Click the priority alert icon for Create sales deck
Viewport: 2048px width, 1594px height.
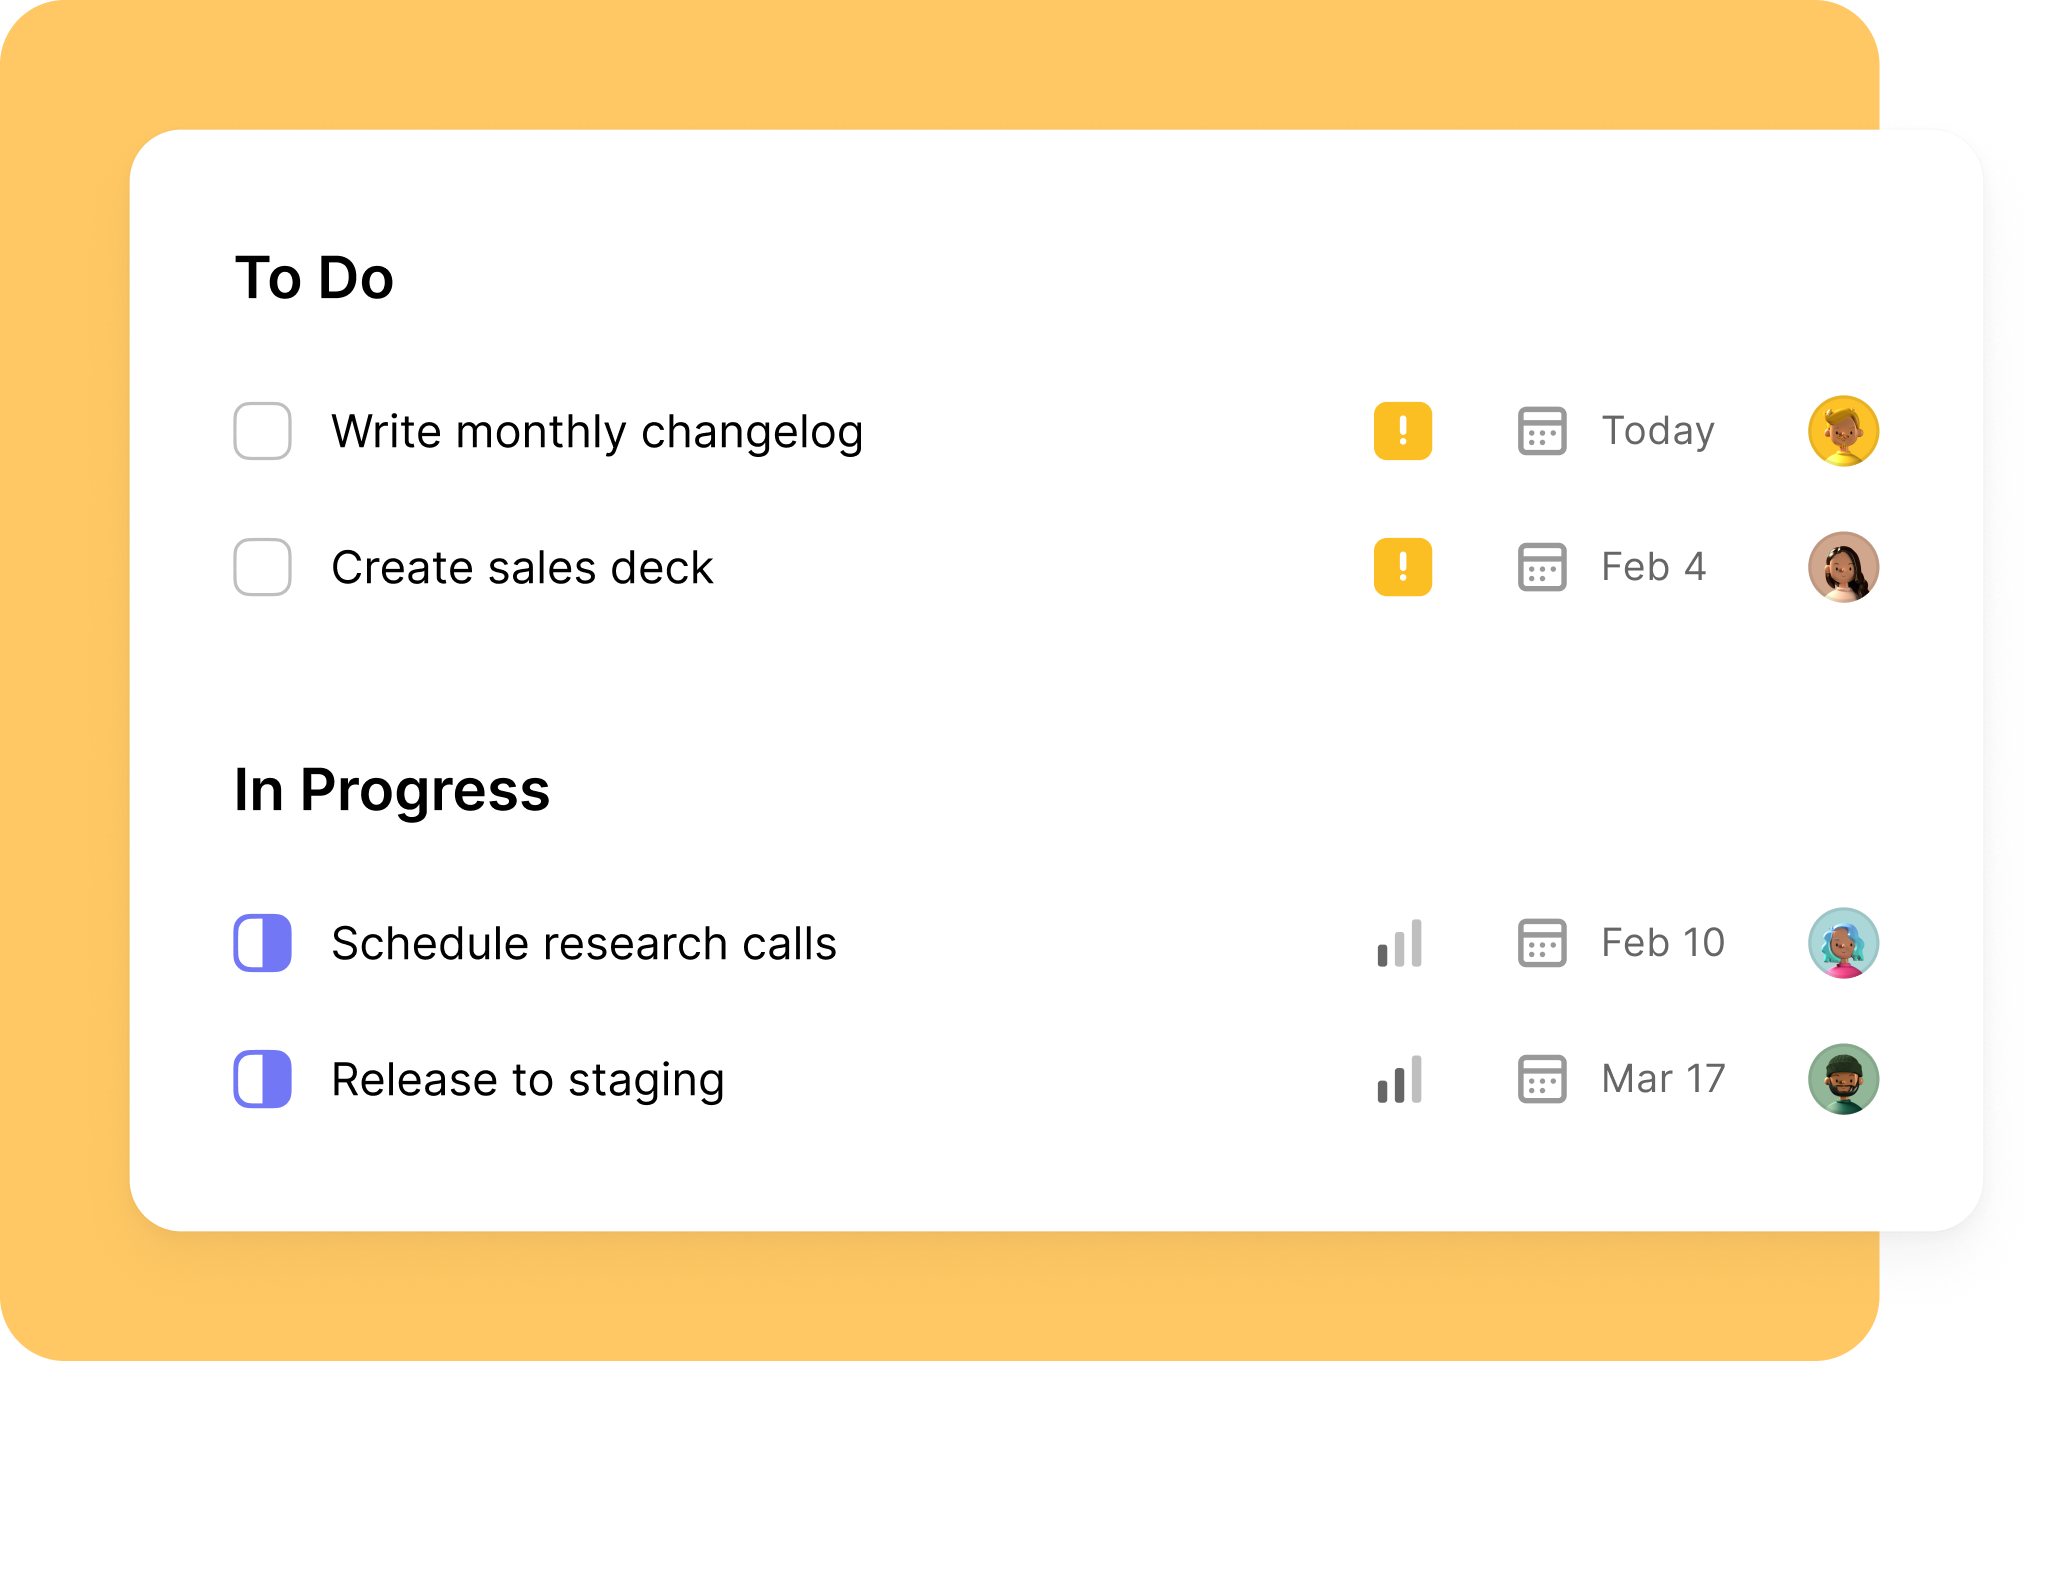(x=1402, y=567)
